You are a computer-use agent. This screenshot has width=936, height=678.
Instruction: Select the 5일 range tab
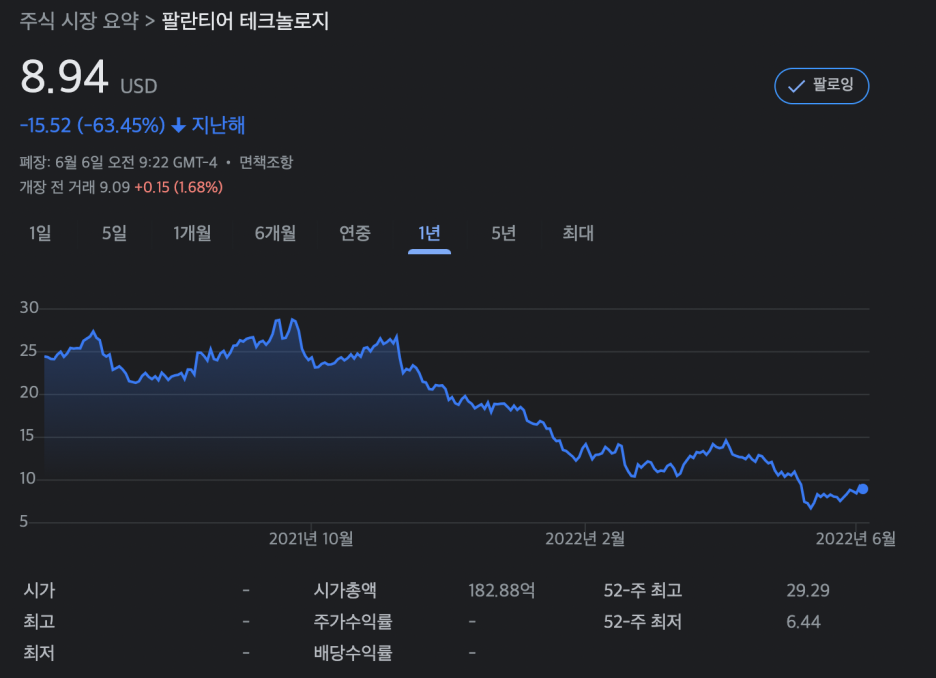[x=114, y=233]
